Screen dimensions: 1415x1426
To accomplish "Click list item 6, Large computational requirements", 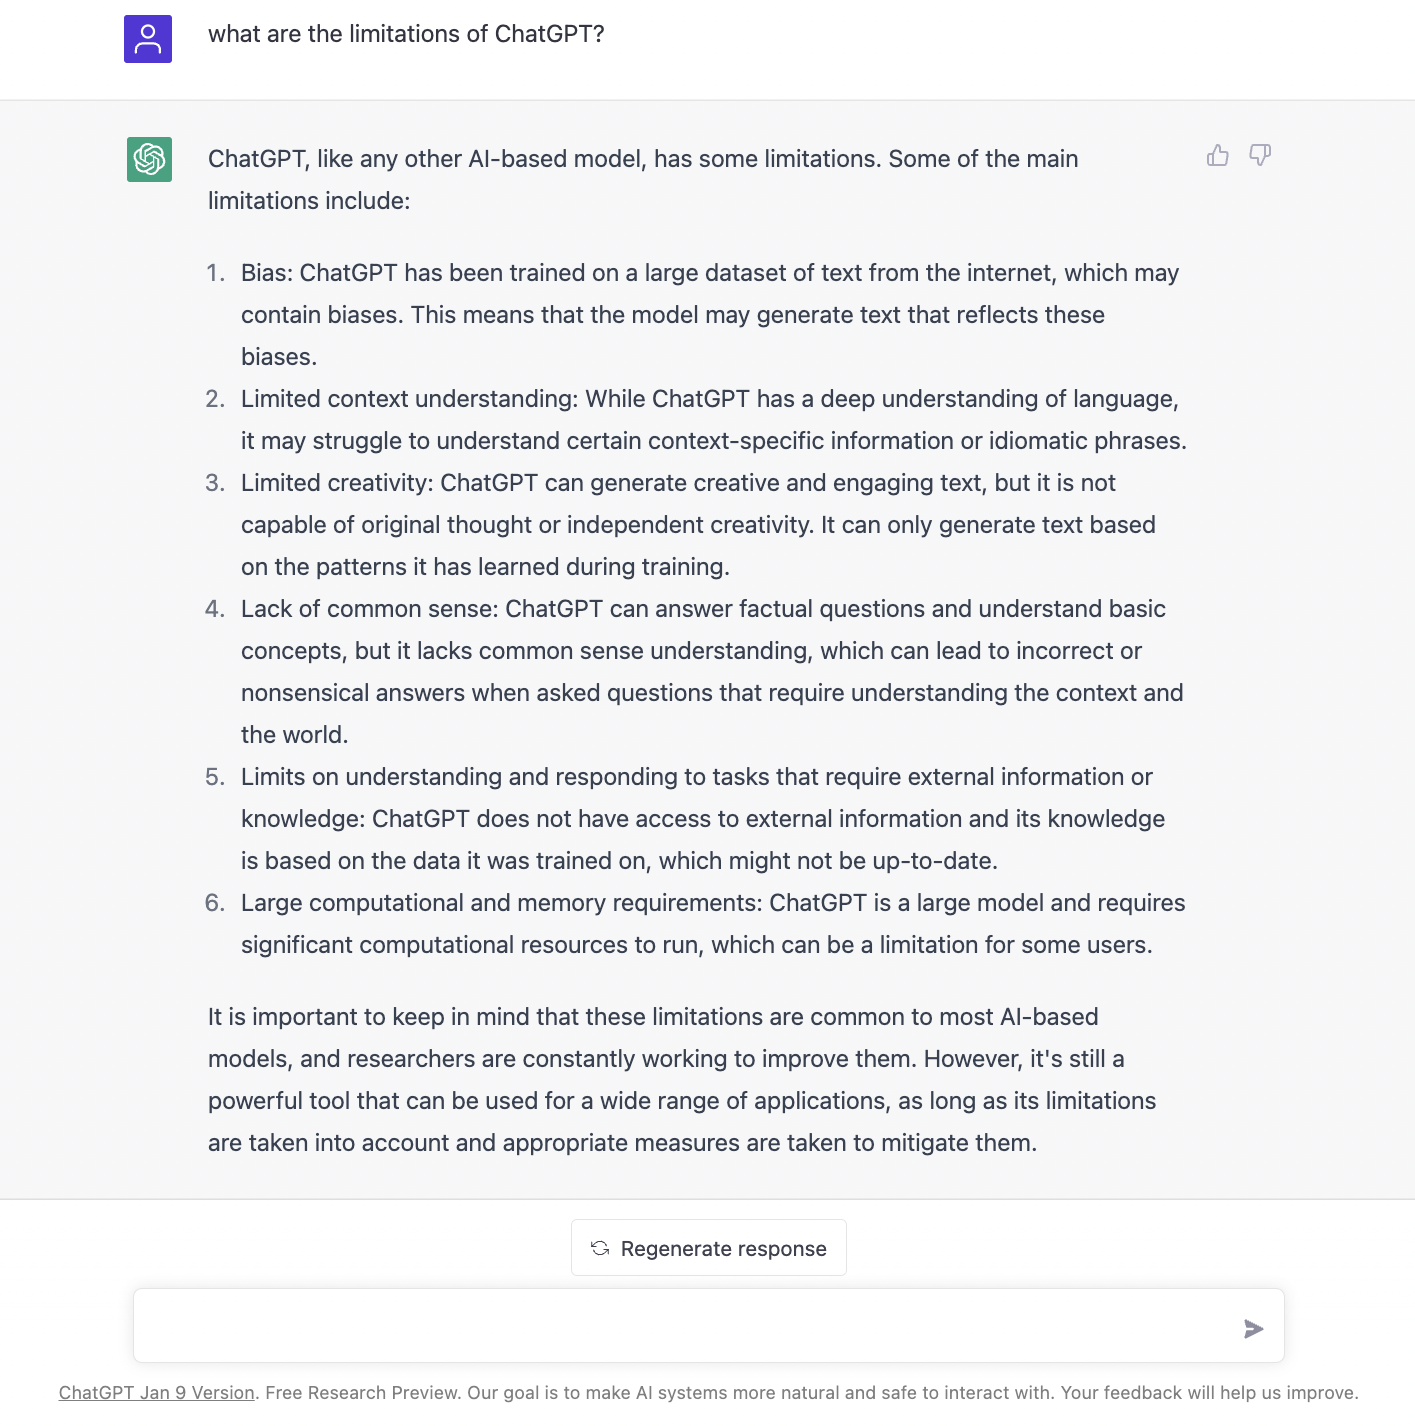I will [x=712, y=924].
